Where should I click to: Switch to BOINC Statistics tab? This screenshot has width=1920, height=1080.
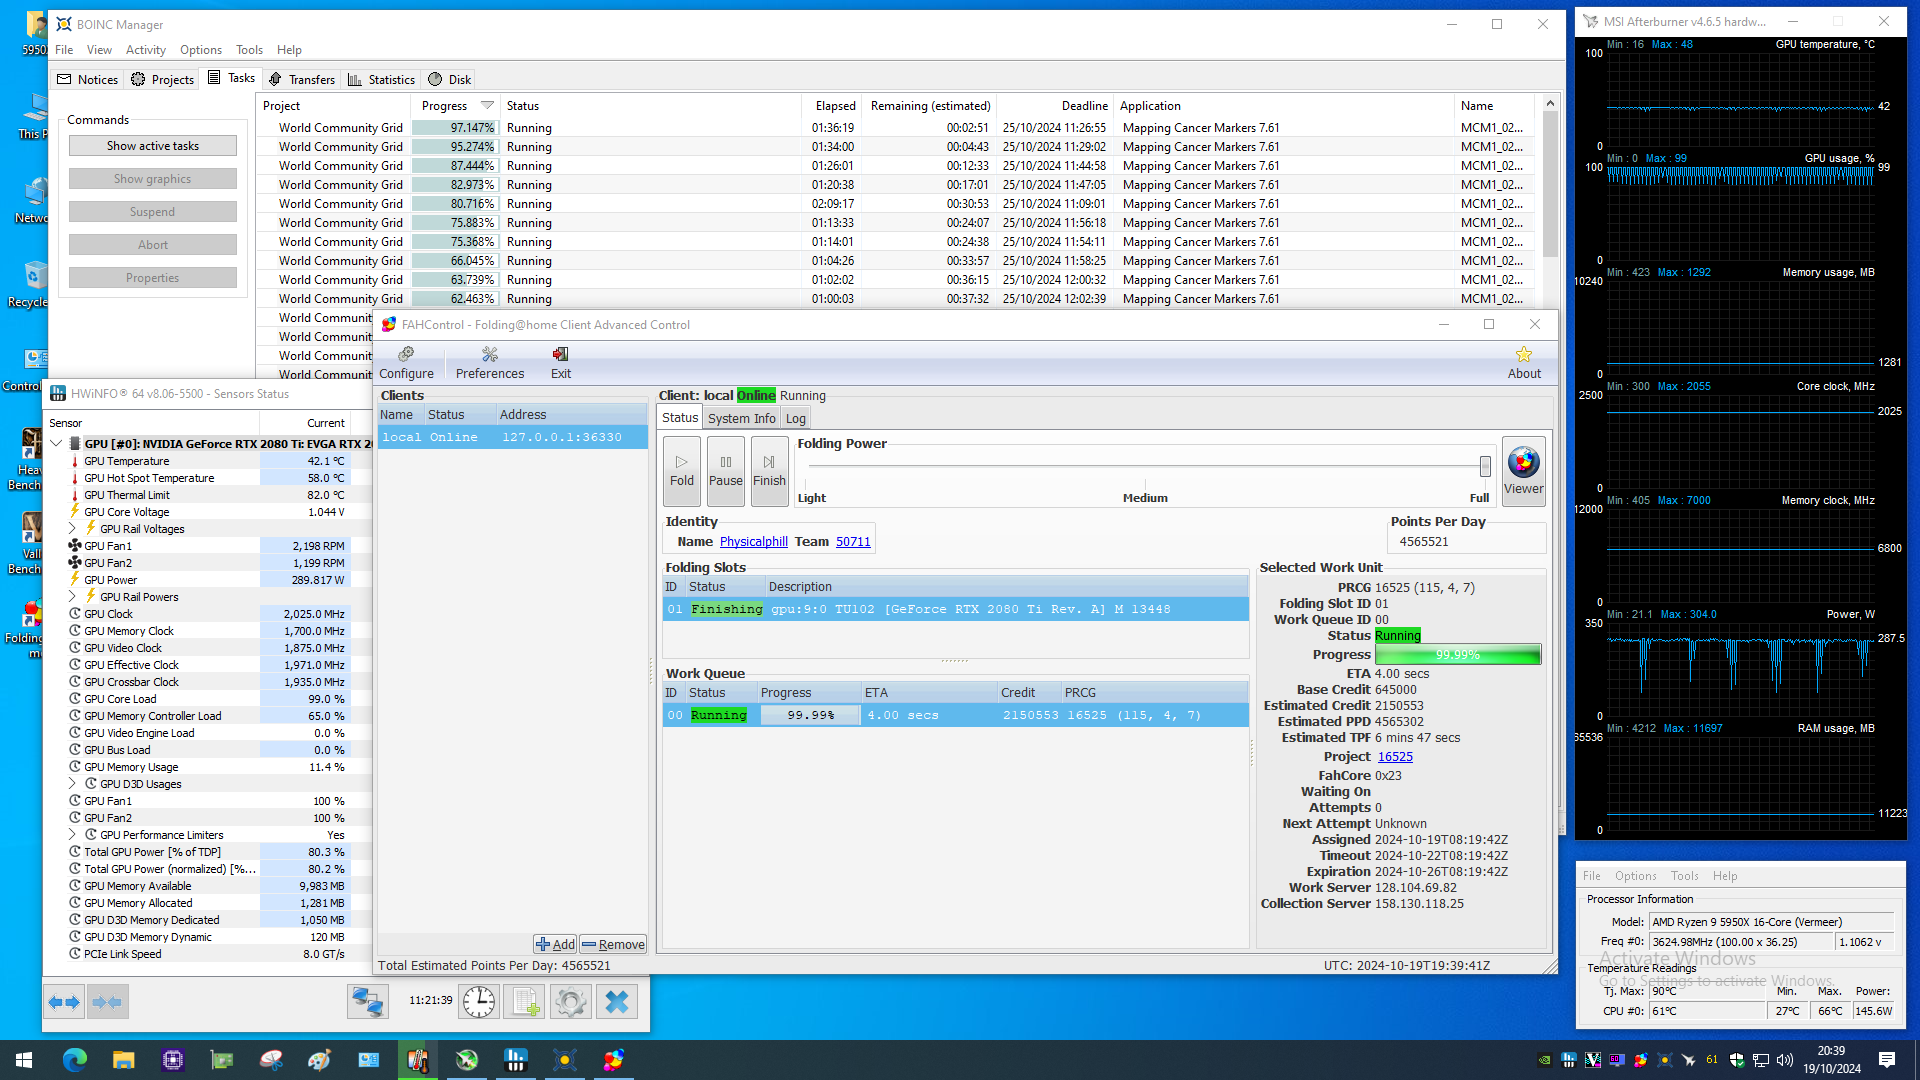pyautogui.click(x=381, y=79)
